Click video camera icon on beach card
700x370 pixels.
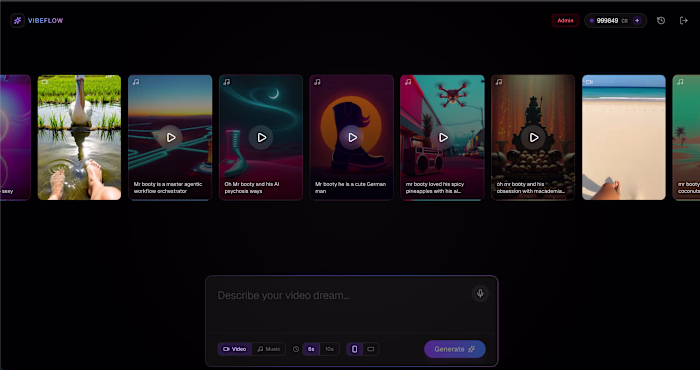589,82
